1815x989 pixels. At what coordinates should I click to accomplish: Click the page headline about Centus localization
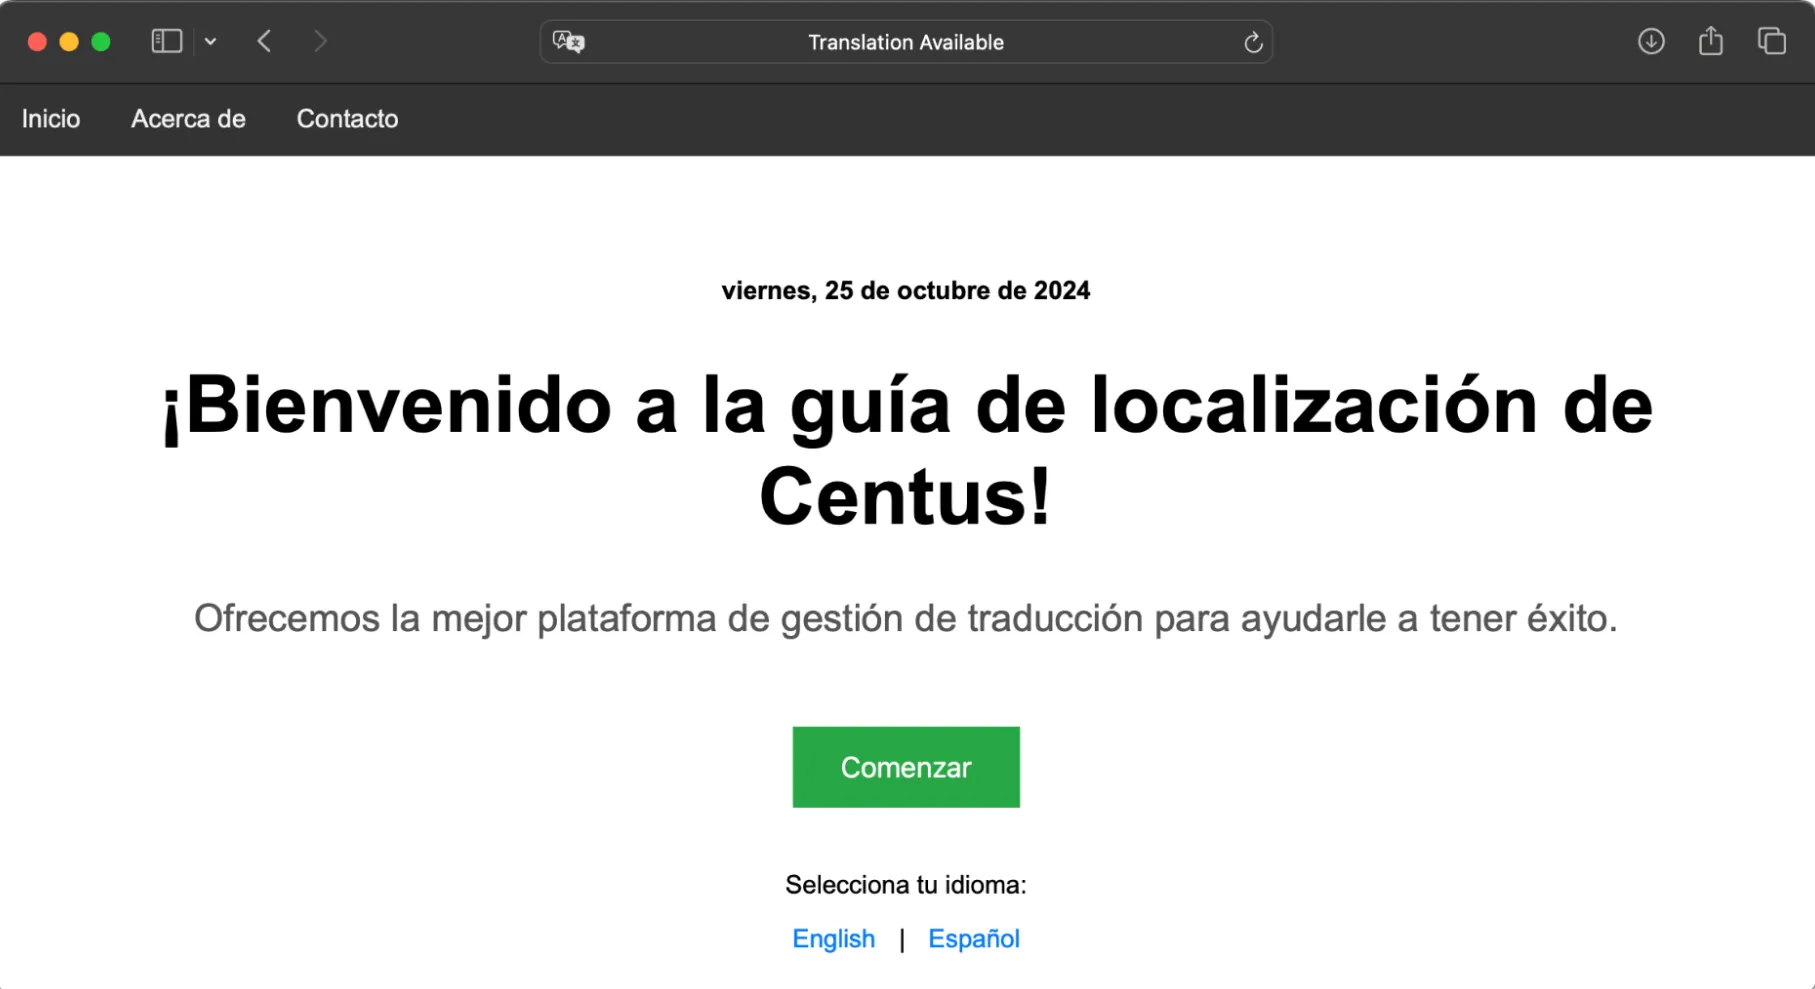(906, 450)
